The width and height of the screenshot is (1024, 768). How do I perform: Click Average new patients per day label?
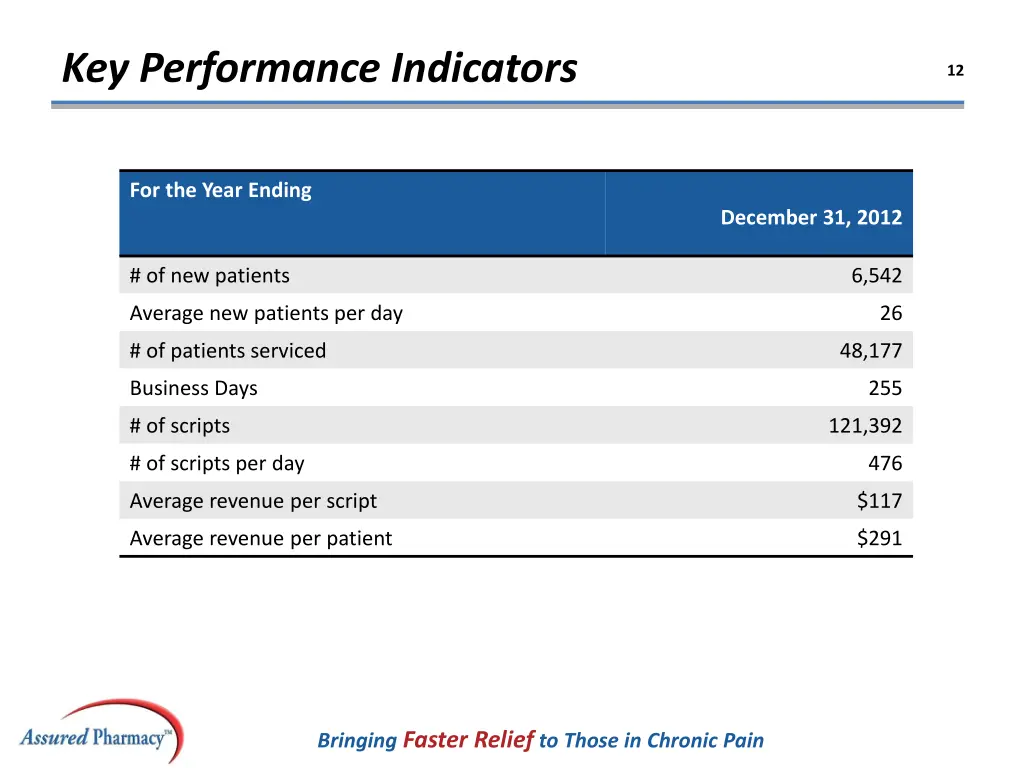pos(266,313)
